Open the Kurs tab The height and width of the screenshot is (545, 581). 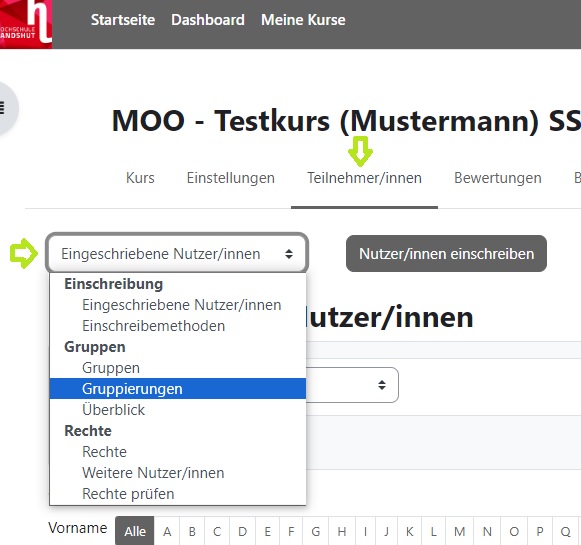(140, 178)
